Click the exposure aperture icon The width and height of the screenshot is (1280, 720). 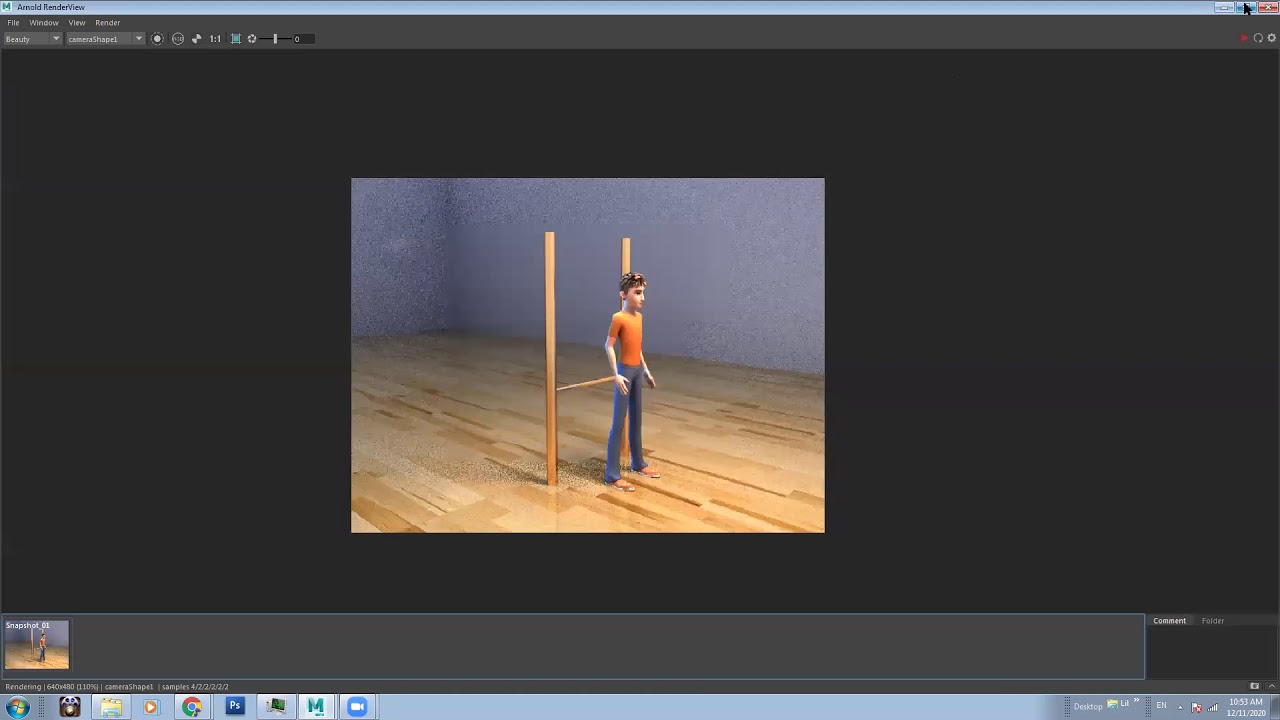252,39
